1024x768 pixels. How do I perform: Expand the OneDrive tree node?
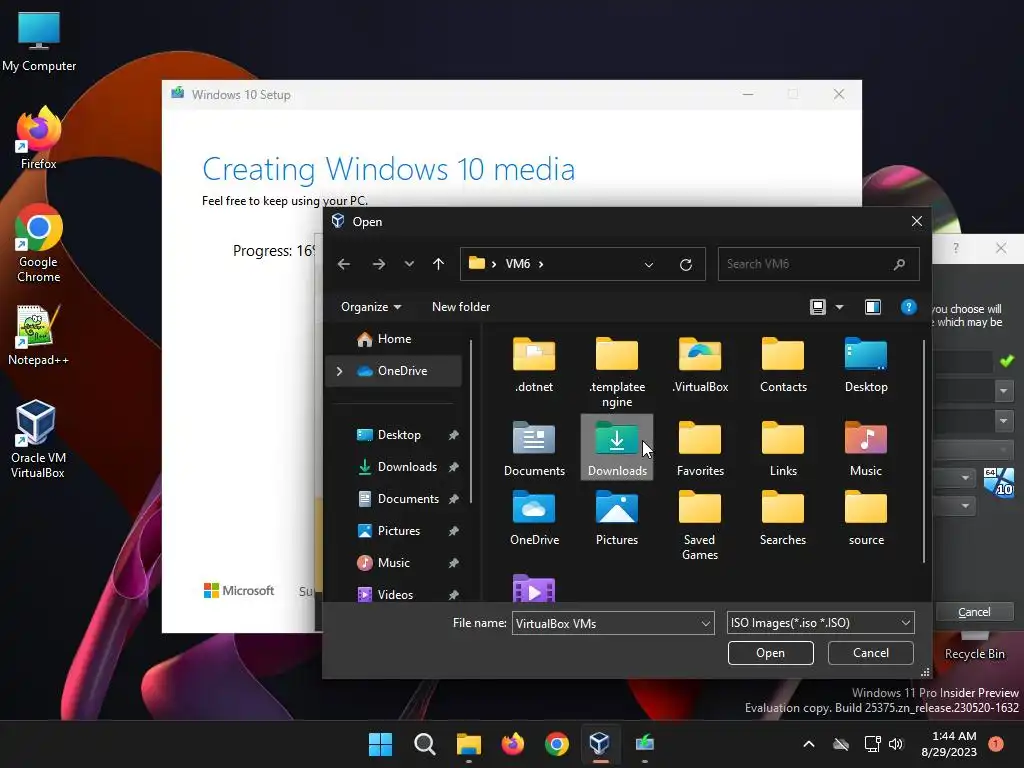pos(339,371)
